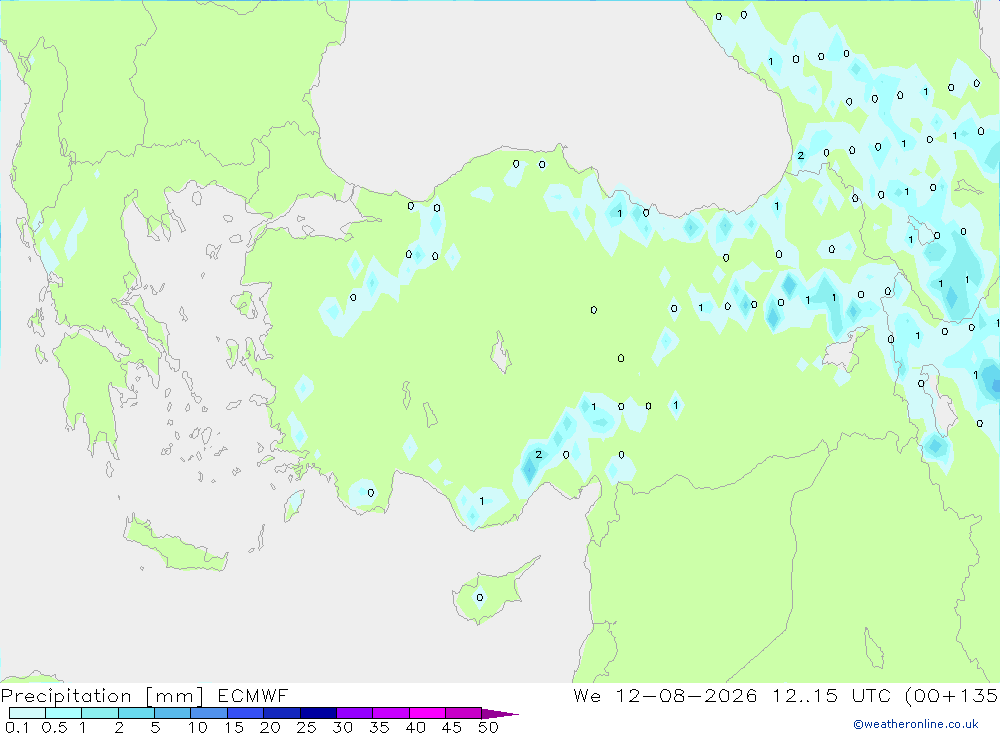Image resolution: width=1000 pixels, height=733 pixels.
Task: Pick the 1–2 mm legend color box
Action: tap(100, 713)
